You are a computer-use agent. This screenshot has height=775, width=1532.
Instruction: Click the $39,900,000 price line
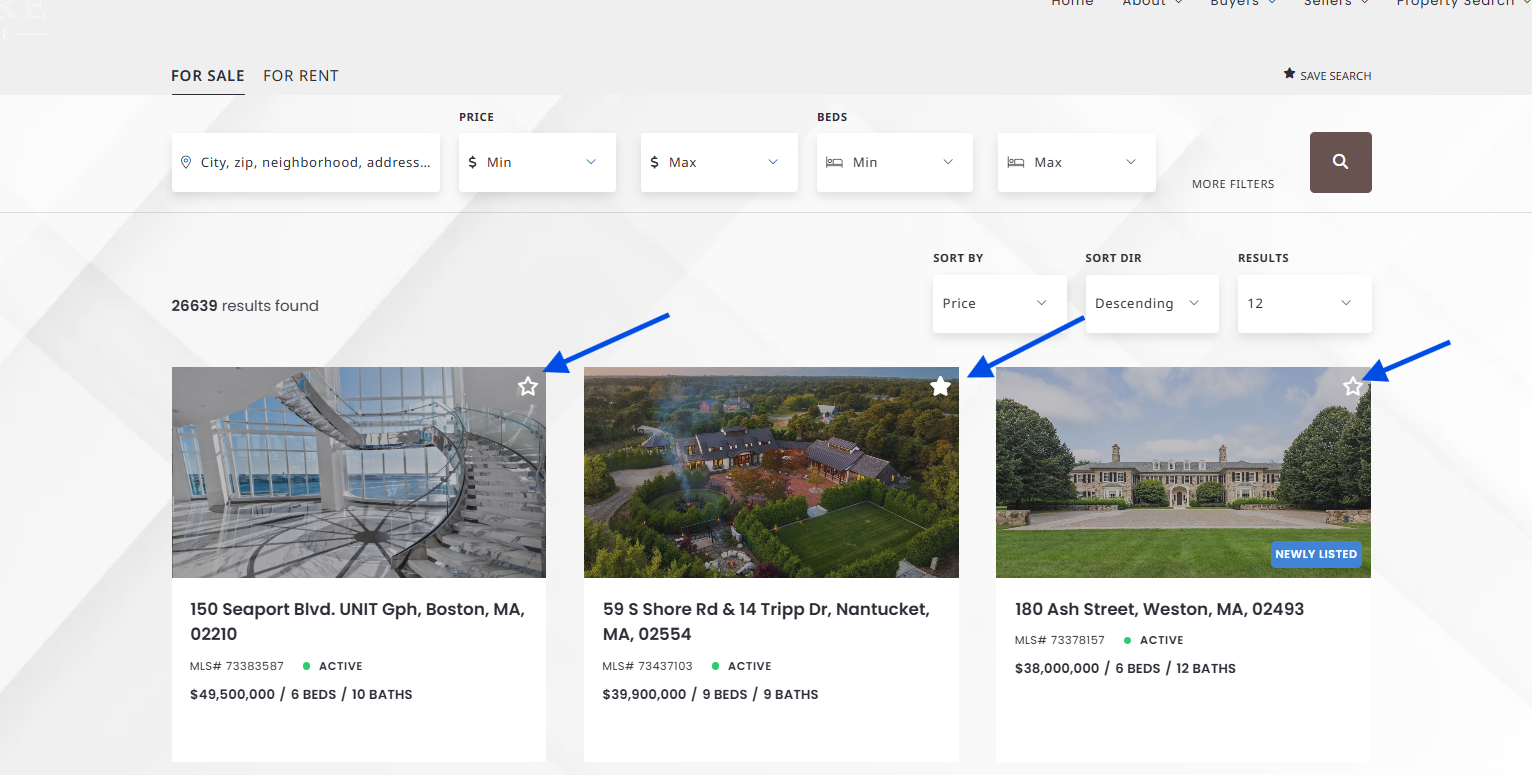(x=711, y=694)
